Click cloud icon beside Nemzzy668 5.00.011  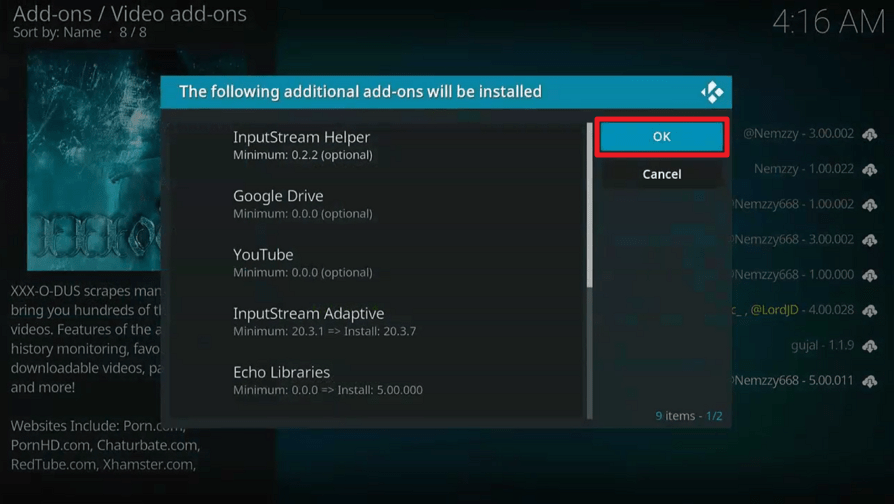click(x=869, y=381)
